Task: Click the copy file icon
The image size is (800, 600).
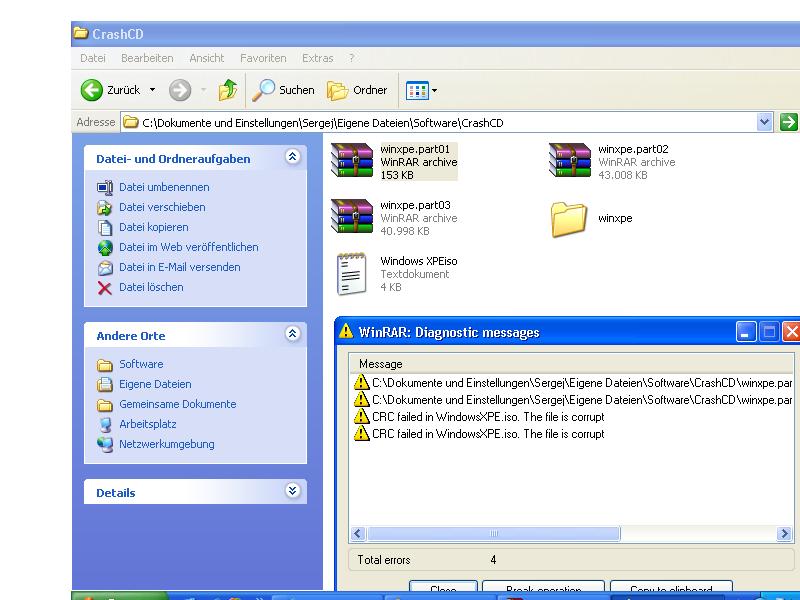Action: (105, 228)
